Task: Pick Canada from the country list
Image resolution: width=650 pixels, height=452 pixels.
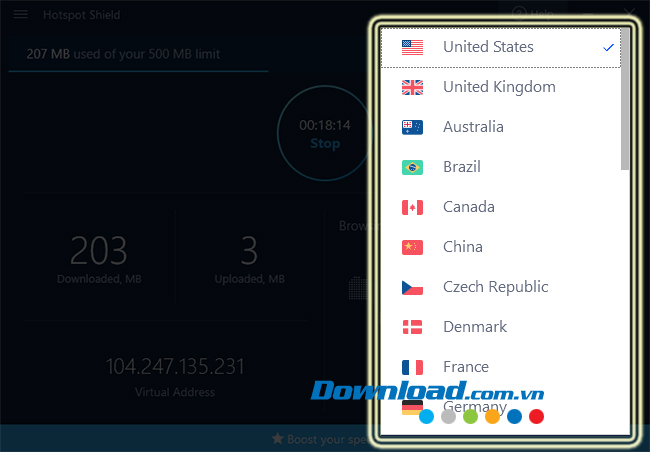Action: pyautogui.click(x=501, y=207)
